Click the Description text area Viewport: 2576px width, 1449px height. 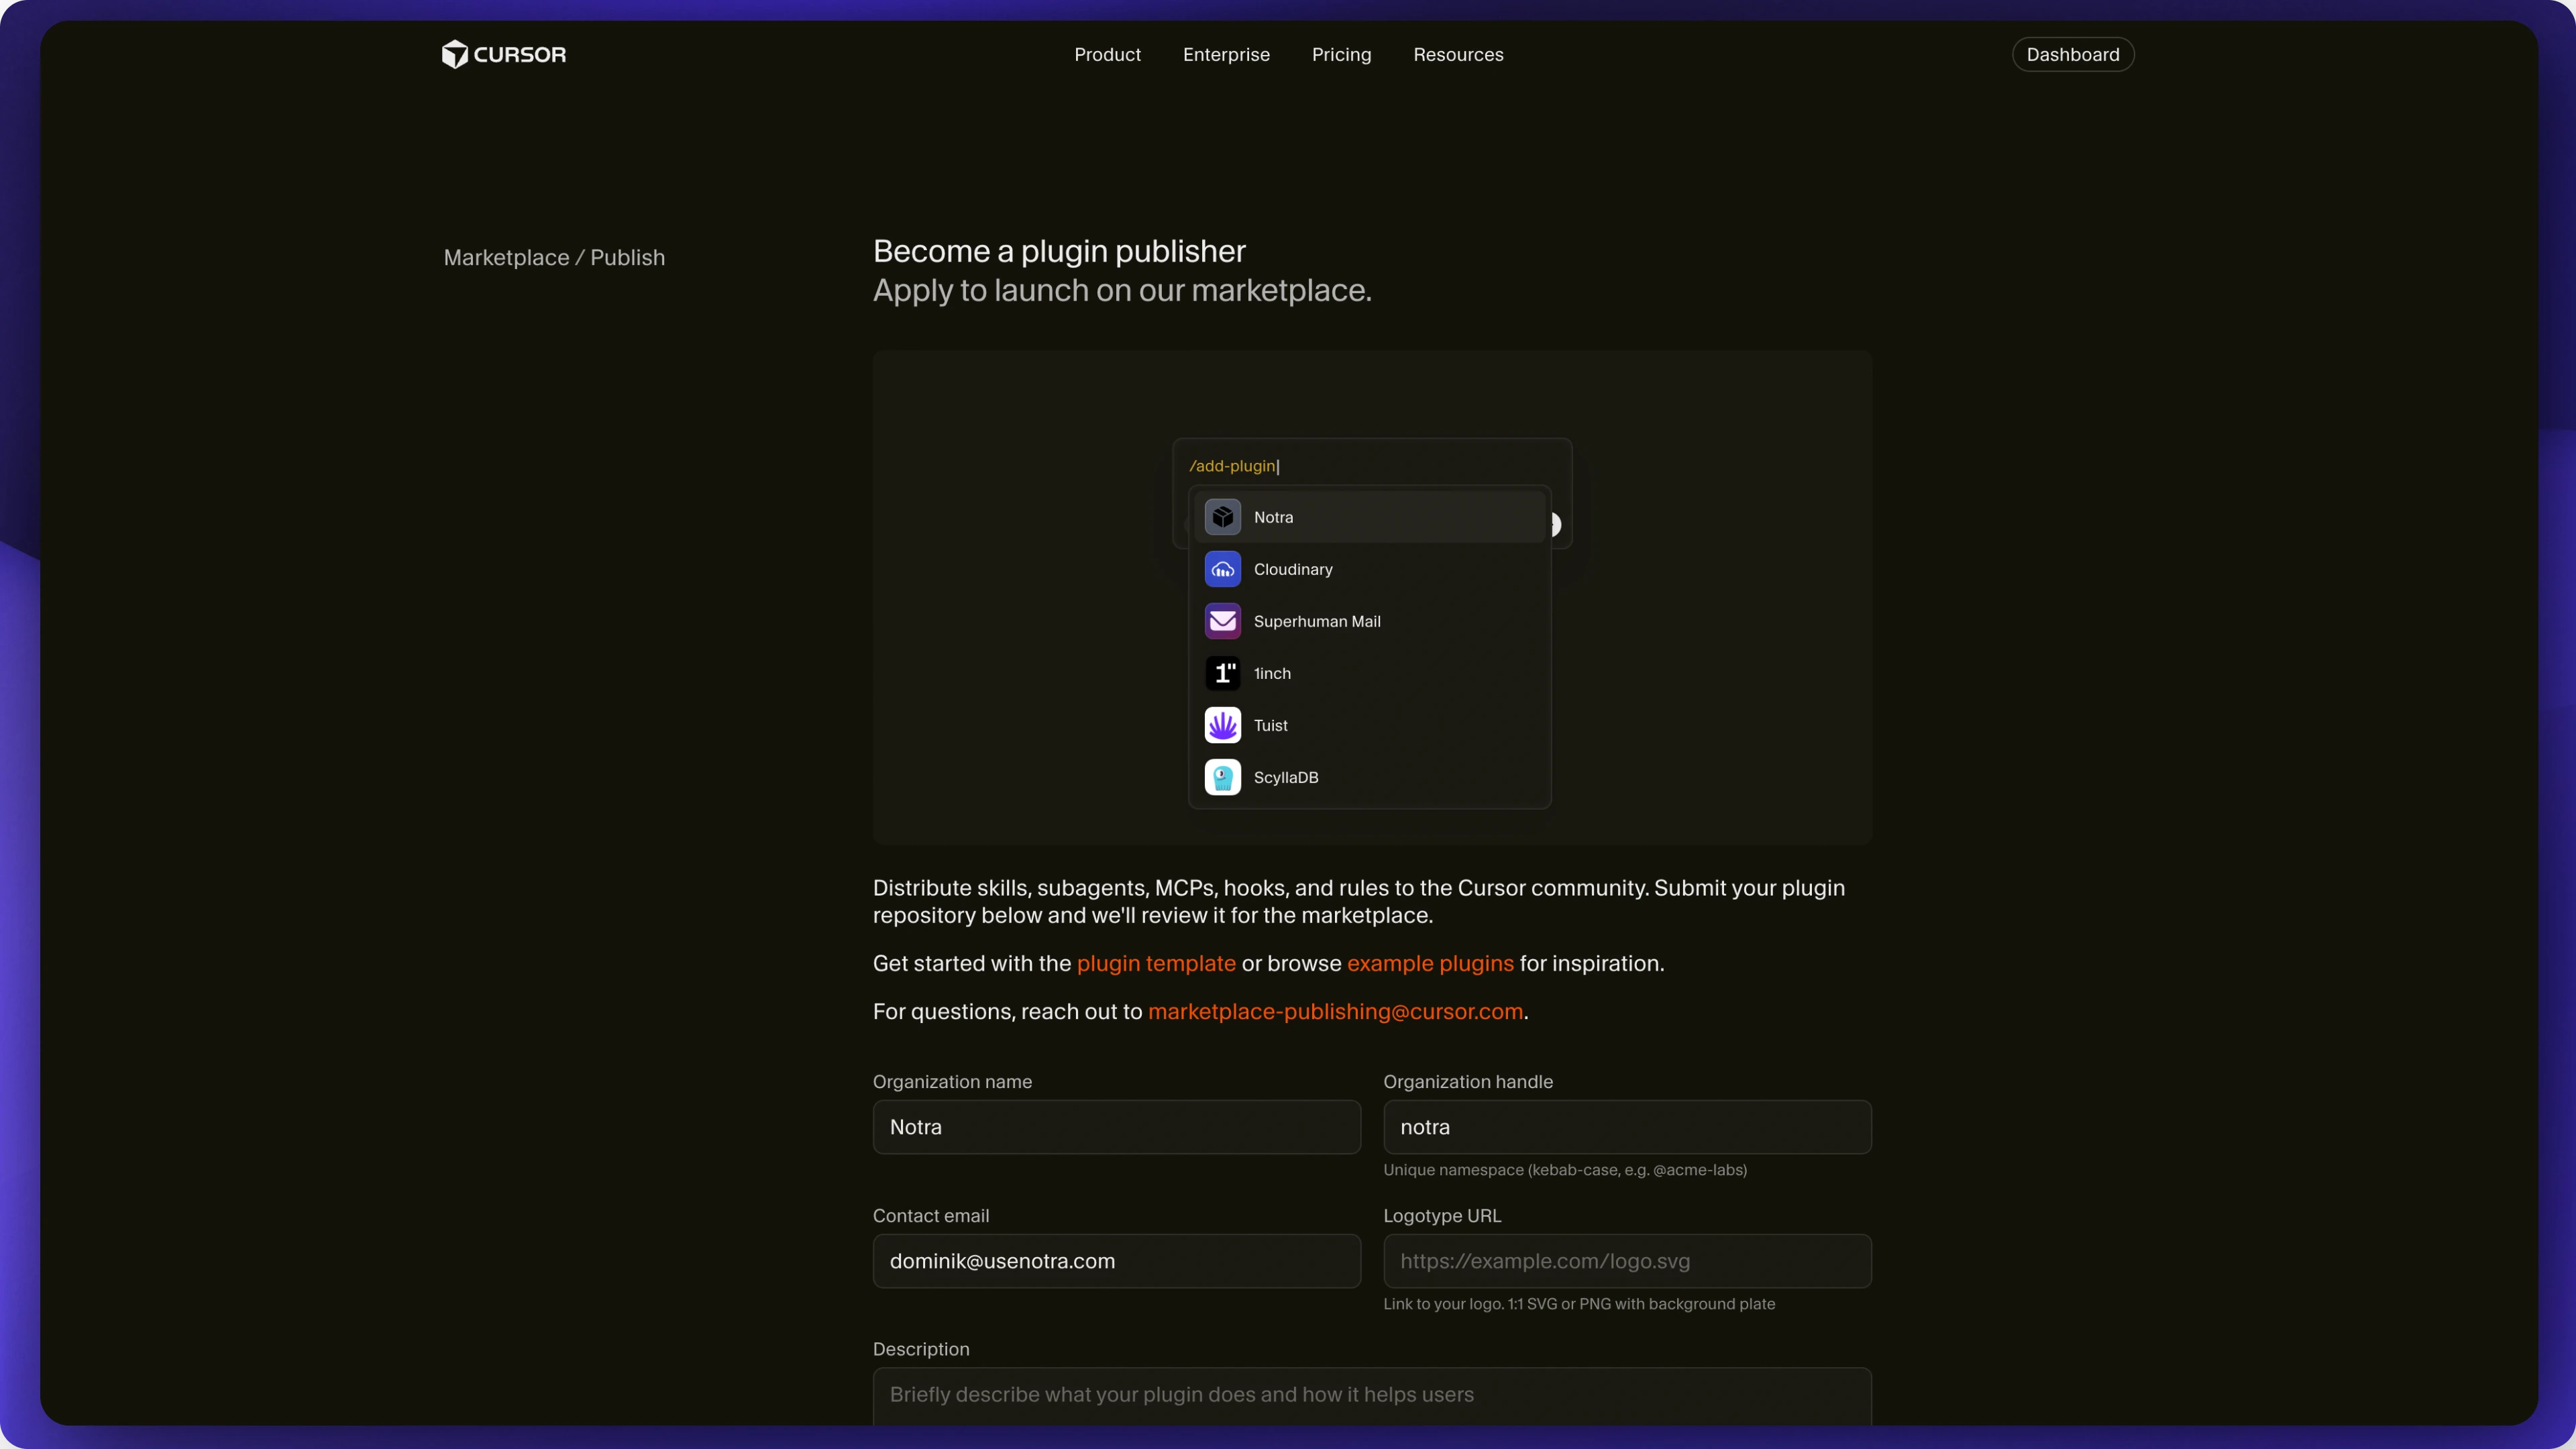point(1372,1396)
